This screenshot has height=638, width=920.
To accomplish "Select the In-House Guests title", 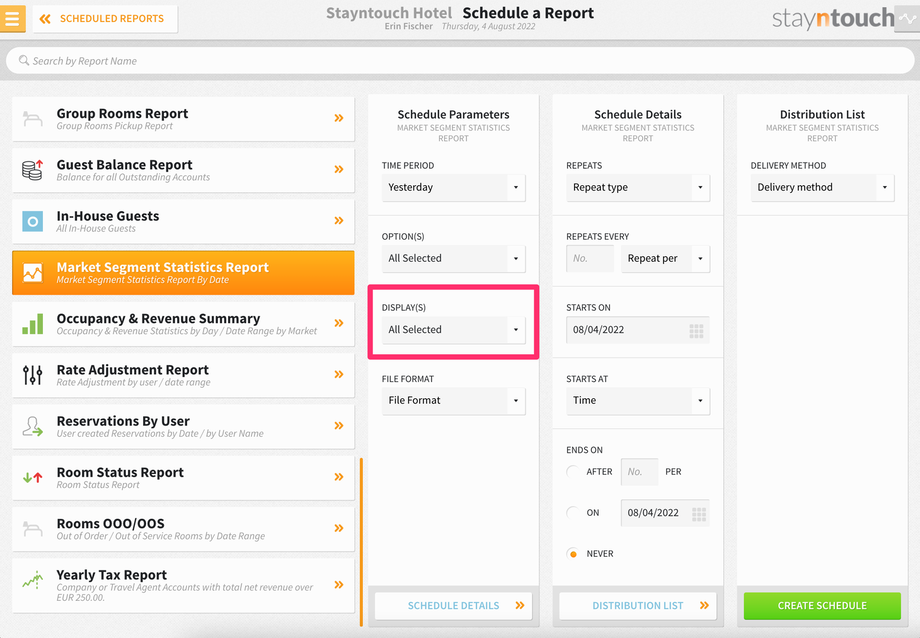I will tap(108, 216).
